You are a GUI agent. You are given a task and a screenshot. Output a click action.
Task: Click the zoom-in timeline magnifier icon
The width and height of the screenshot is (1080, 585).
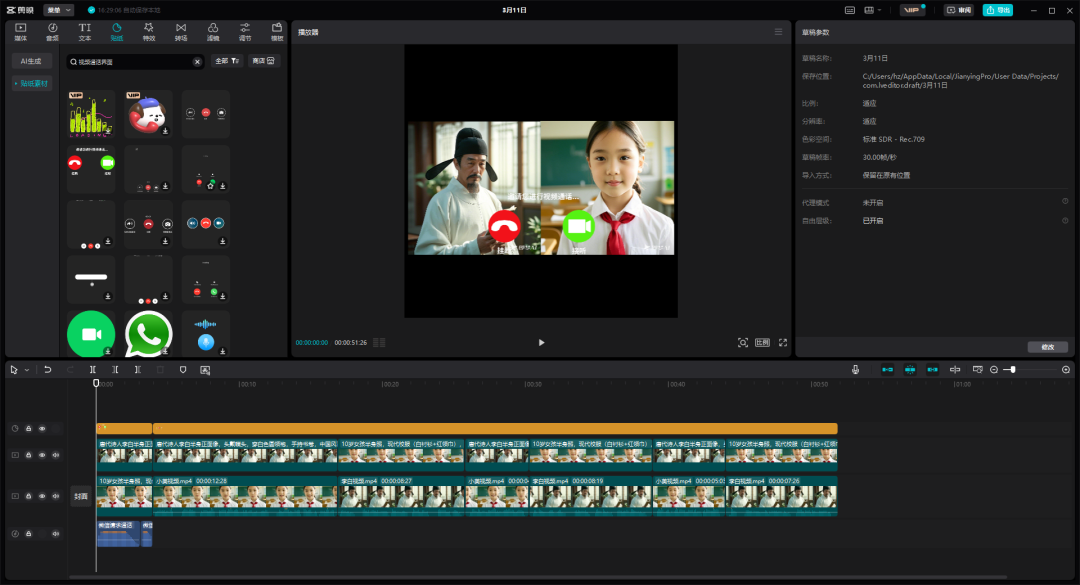pyautogui.click(x=1066, y=369)
